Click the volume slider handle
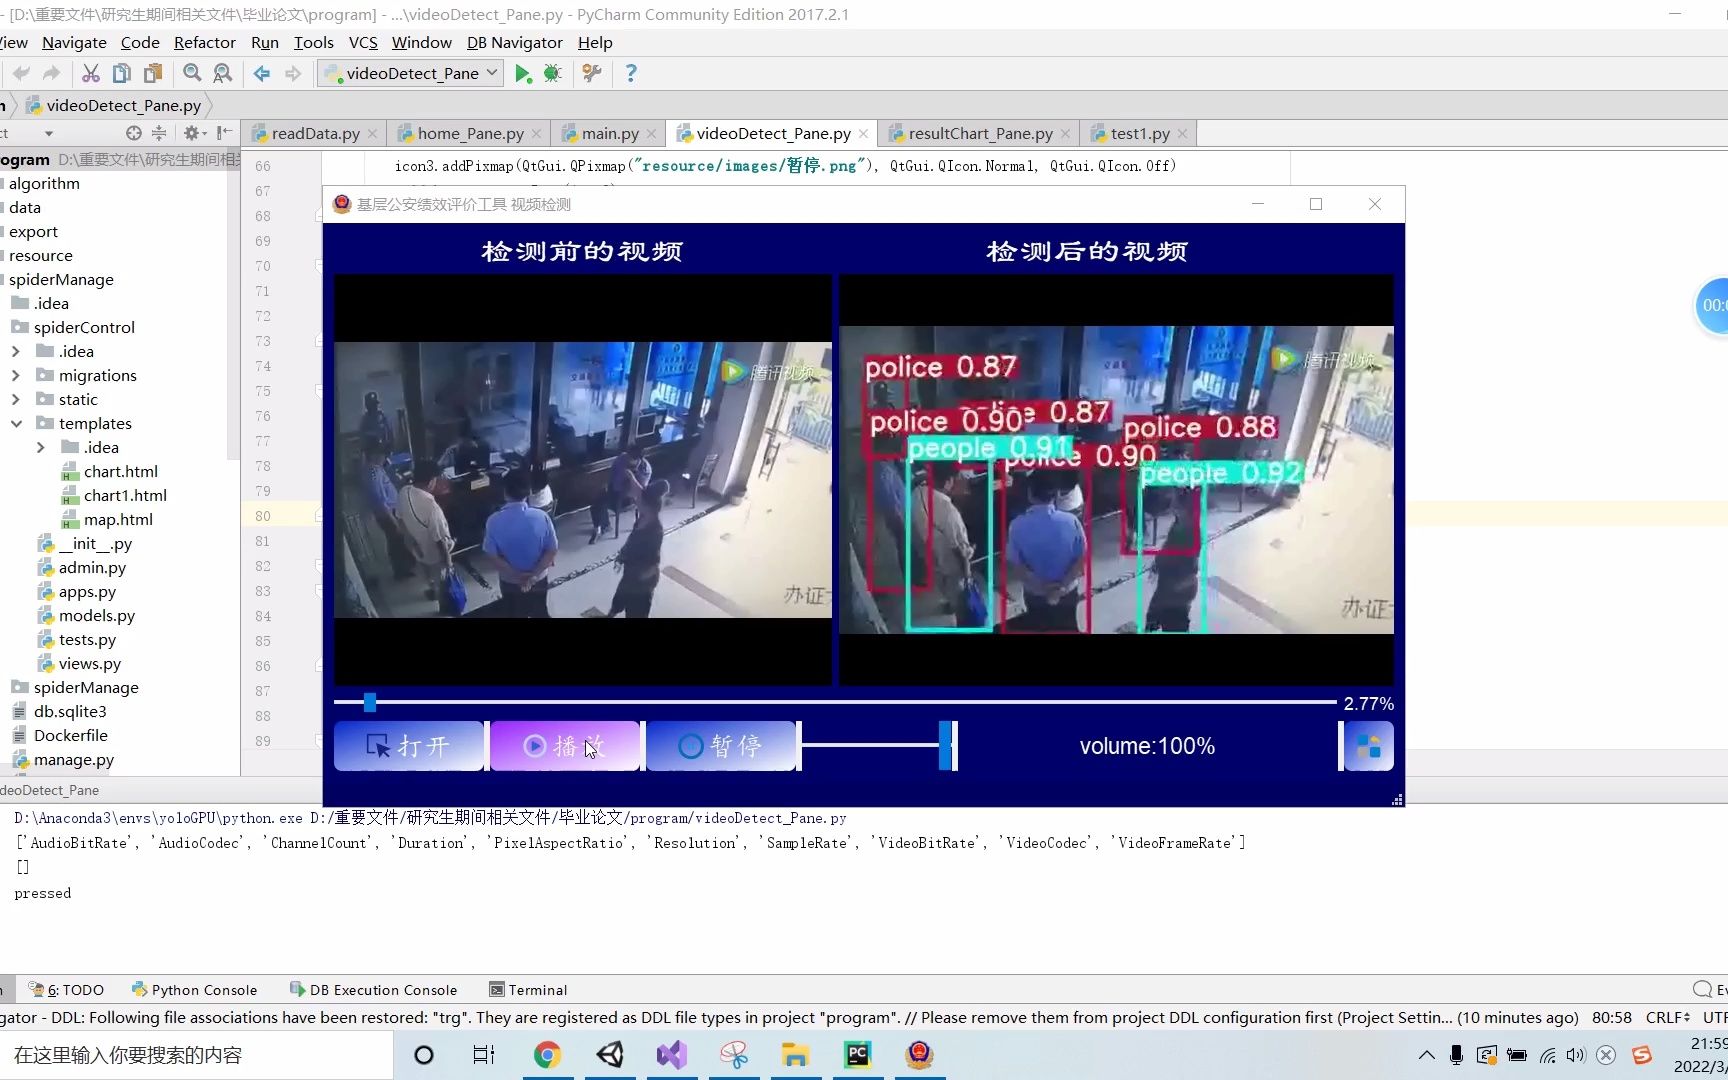The height and width of the screenshot is (1080, 1728). pos(944,746)
